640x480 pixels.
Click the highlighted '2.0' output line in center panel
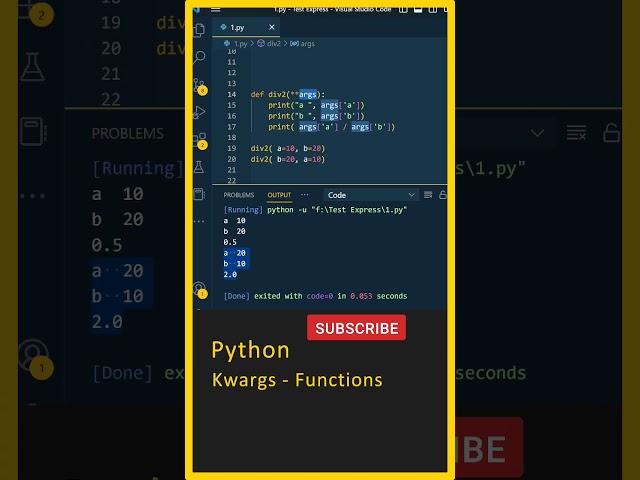coord(230,274)
